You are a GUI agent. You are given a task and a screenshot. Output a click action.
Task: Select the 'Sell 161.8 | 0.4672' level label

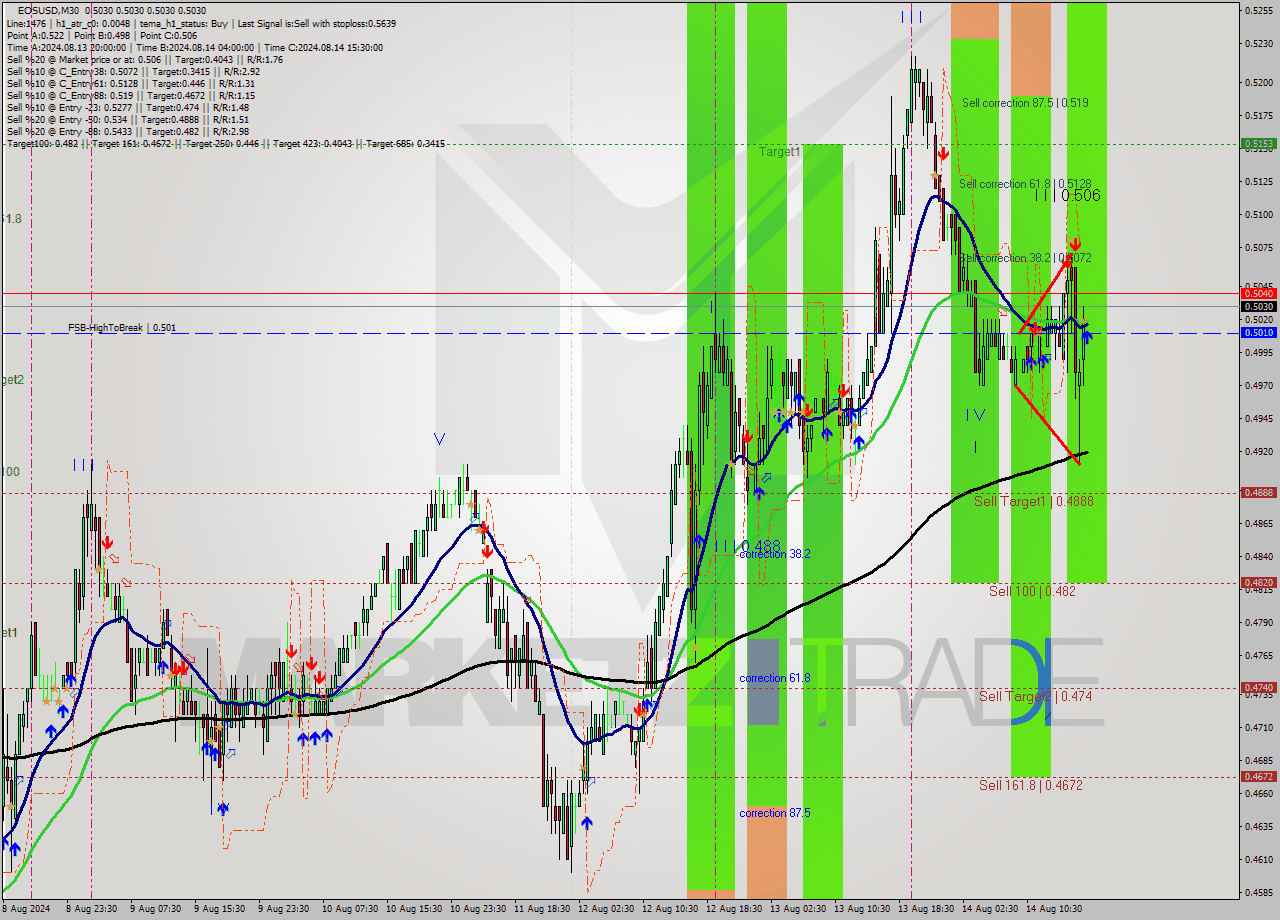[x=1030, y=786]
